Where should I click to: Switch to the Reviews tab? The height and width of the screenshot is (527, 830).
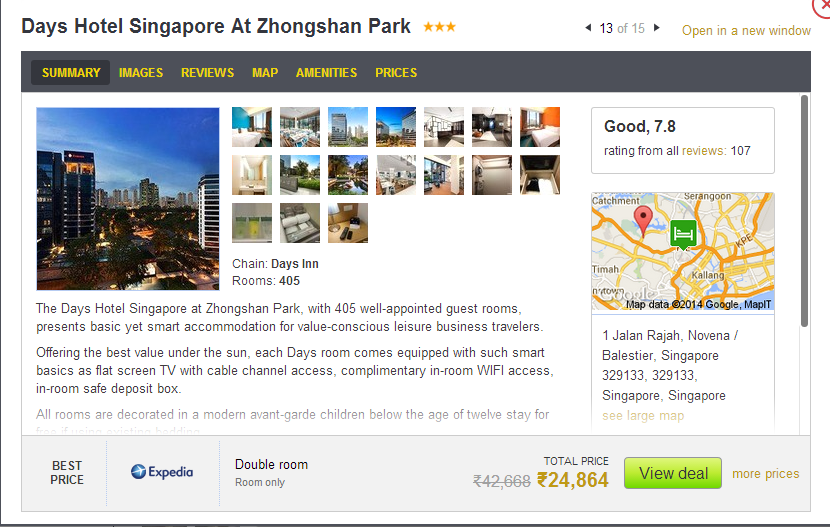click(208, 72)
